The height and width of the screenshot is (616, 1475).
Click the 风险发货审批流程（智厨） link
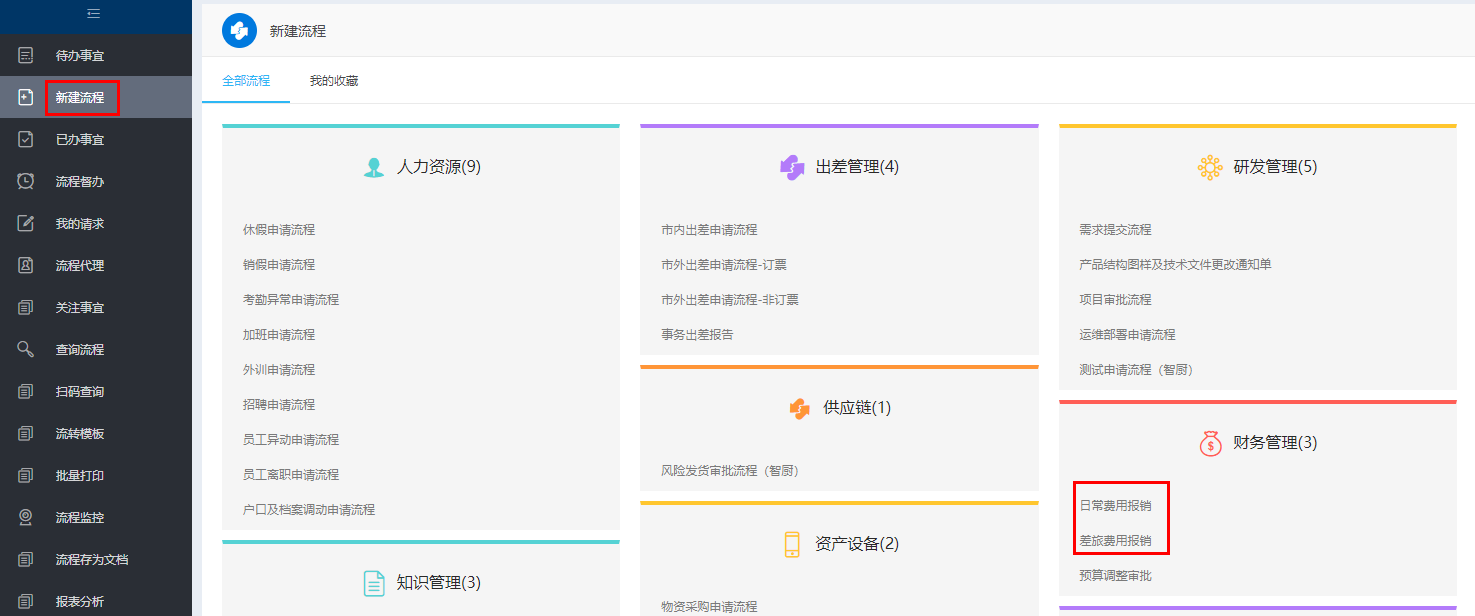click(x=730, y=471)
